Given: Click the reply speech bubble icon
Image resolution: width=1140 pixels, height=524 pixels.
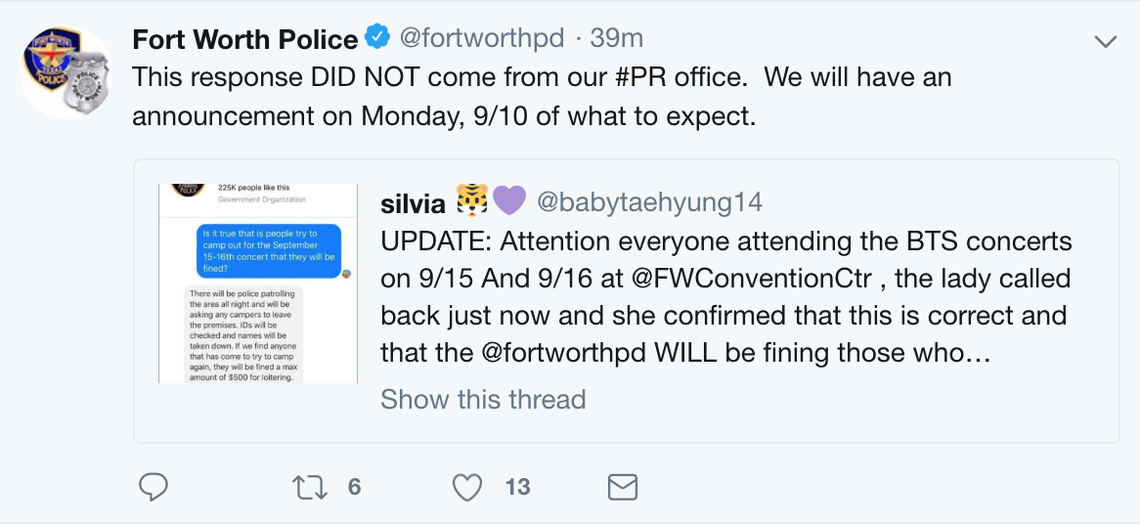Looking at the screenshot, I should click(x=153, y=487).
